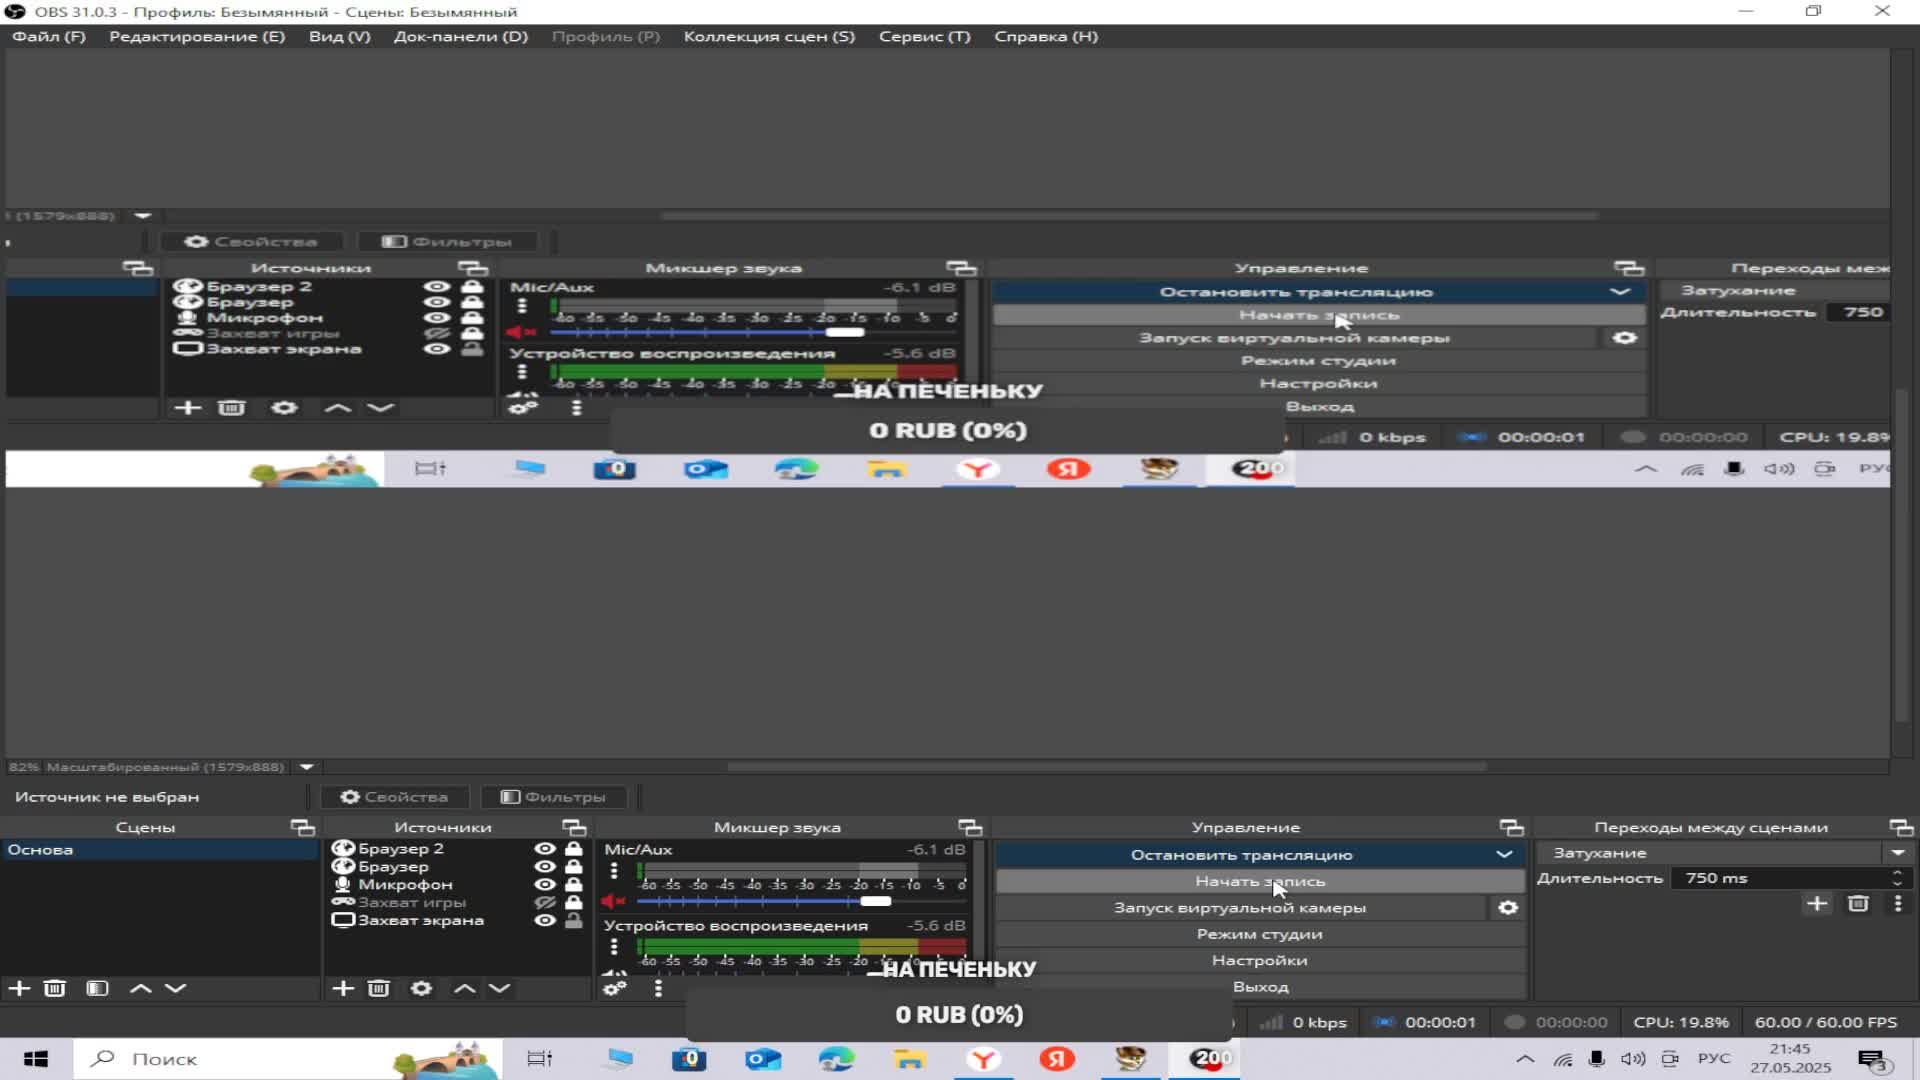Open scene filters icon in Scenes dock
The height and width of the screenshot is (1080, 1920).
pyautogui.click(x=97, y=988)
